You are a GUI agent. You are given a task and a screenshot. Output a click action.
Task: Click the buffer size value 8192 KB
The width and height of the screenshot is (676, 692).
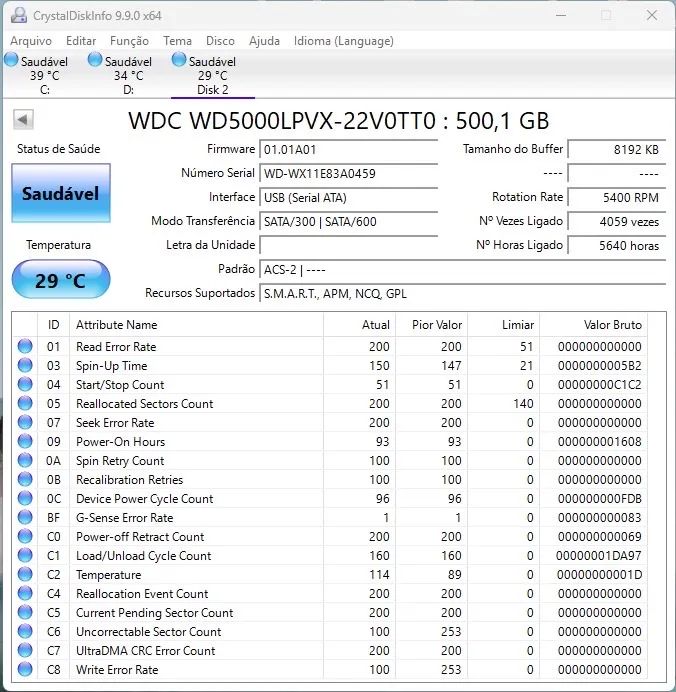coord(616,150)
